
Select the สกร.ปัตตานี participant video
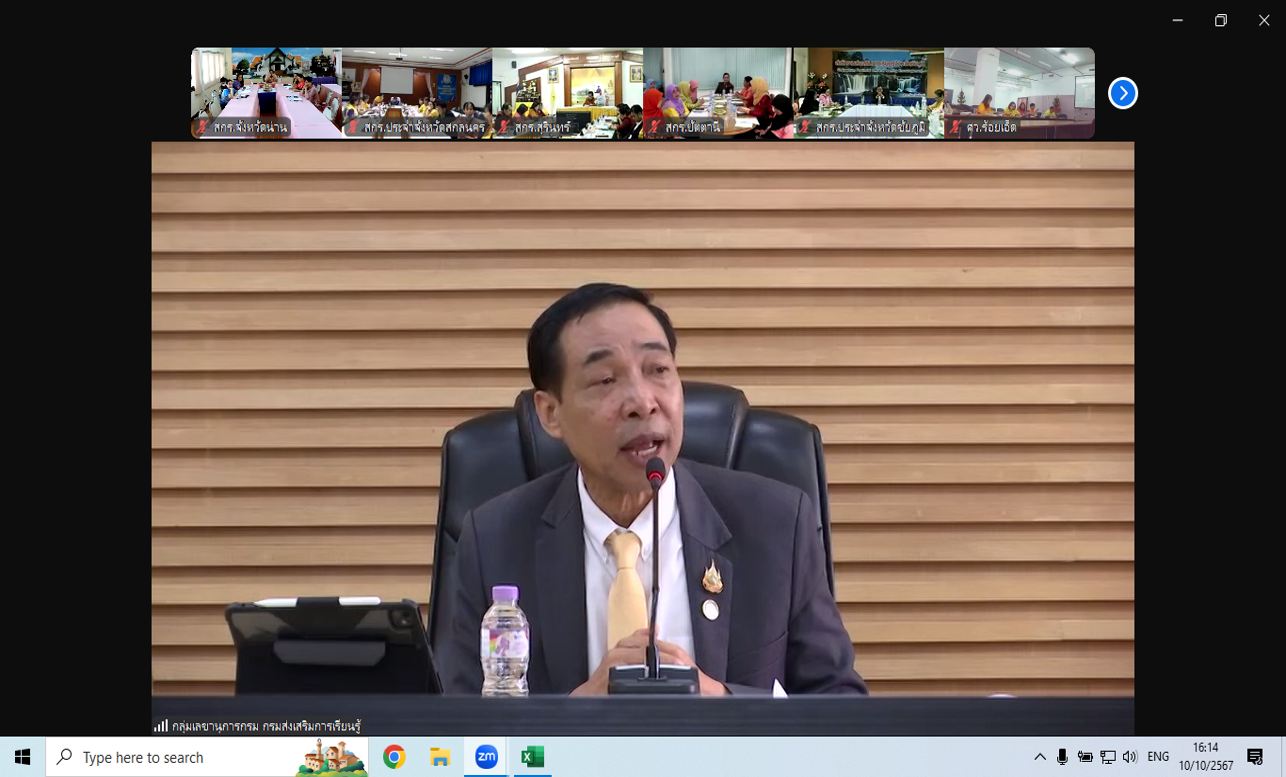coord(718,93)
